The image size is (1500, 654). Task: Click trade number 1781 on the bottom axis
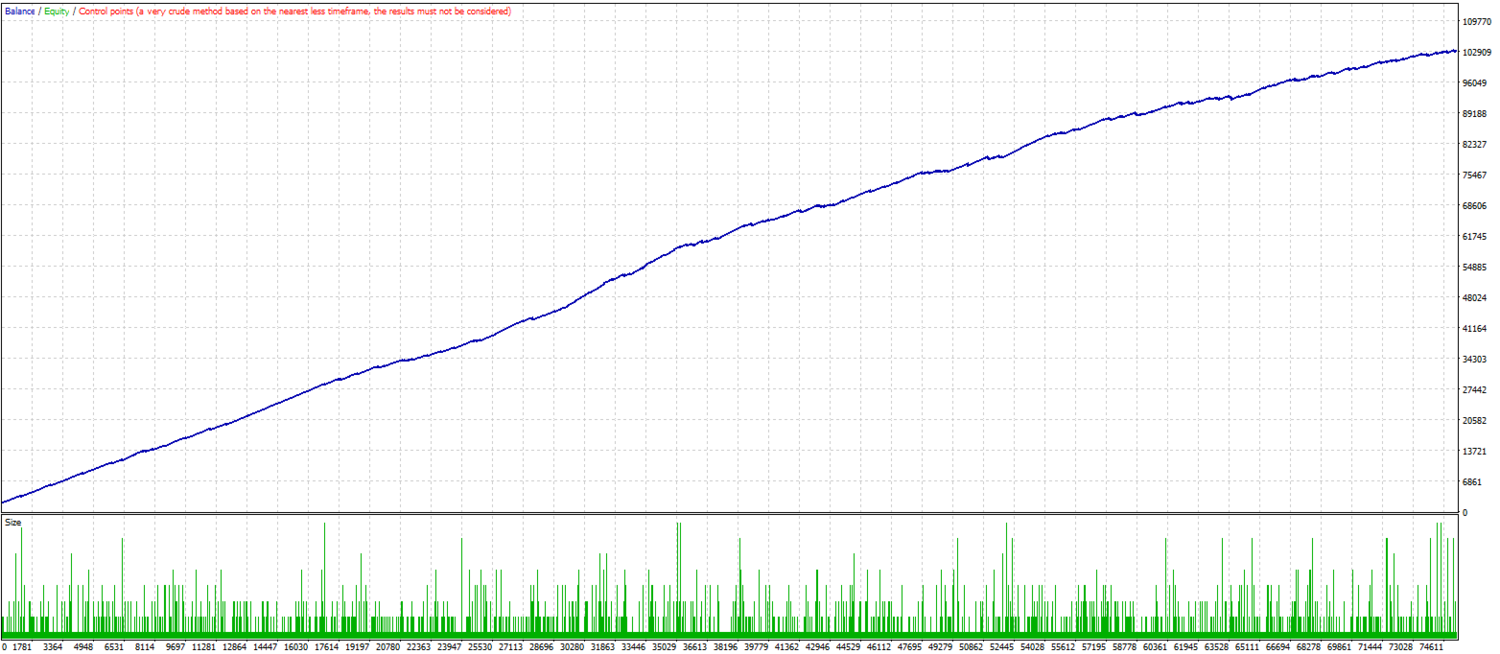(23, 647)
